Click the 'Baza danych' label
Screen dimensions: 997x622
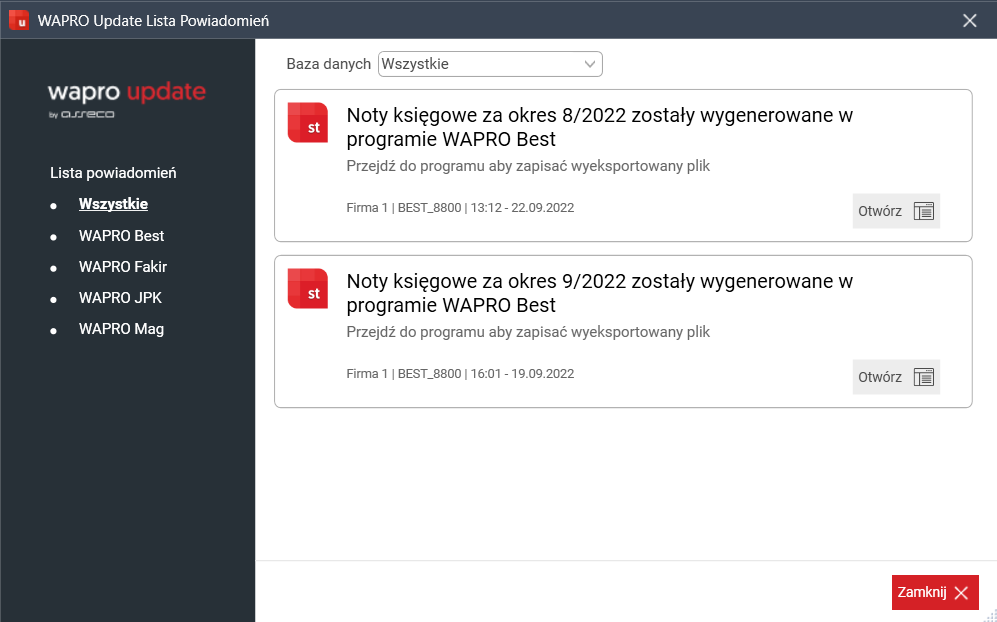[329, 64]
